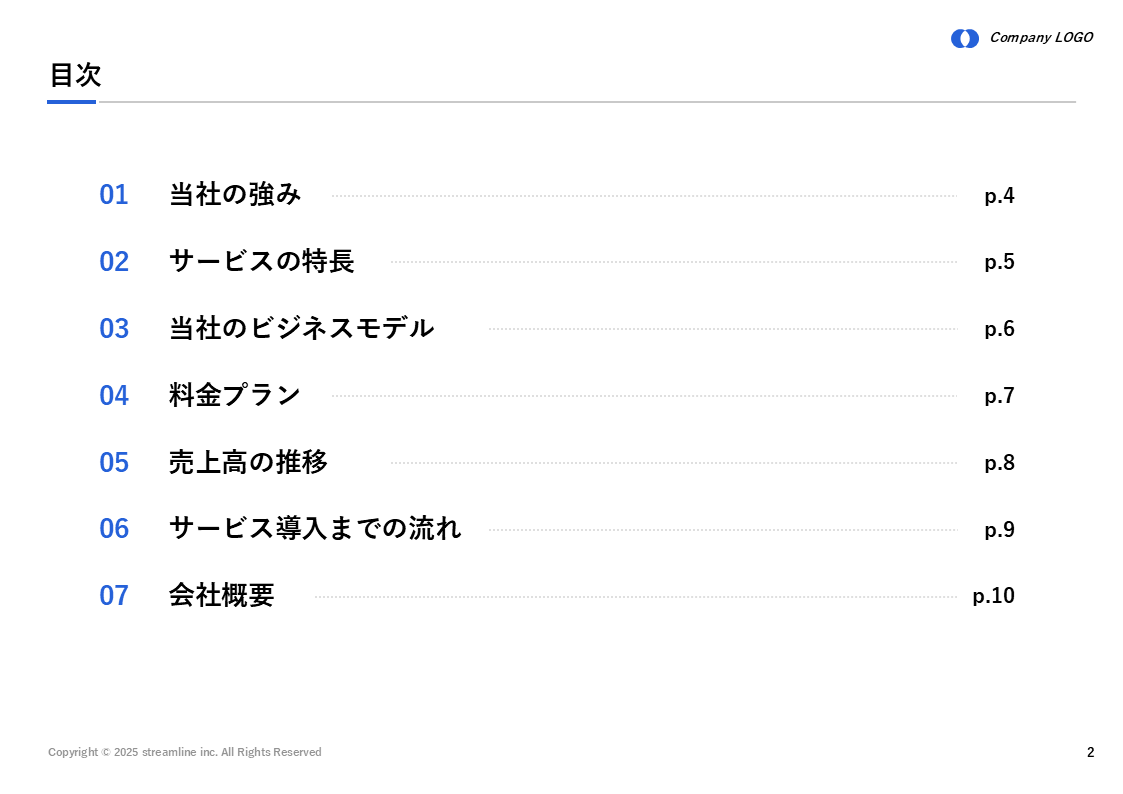Select the 目次 slide title
This screenshot has height=794, width=1123.
pos(75,75)
